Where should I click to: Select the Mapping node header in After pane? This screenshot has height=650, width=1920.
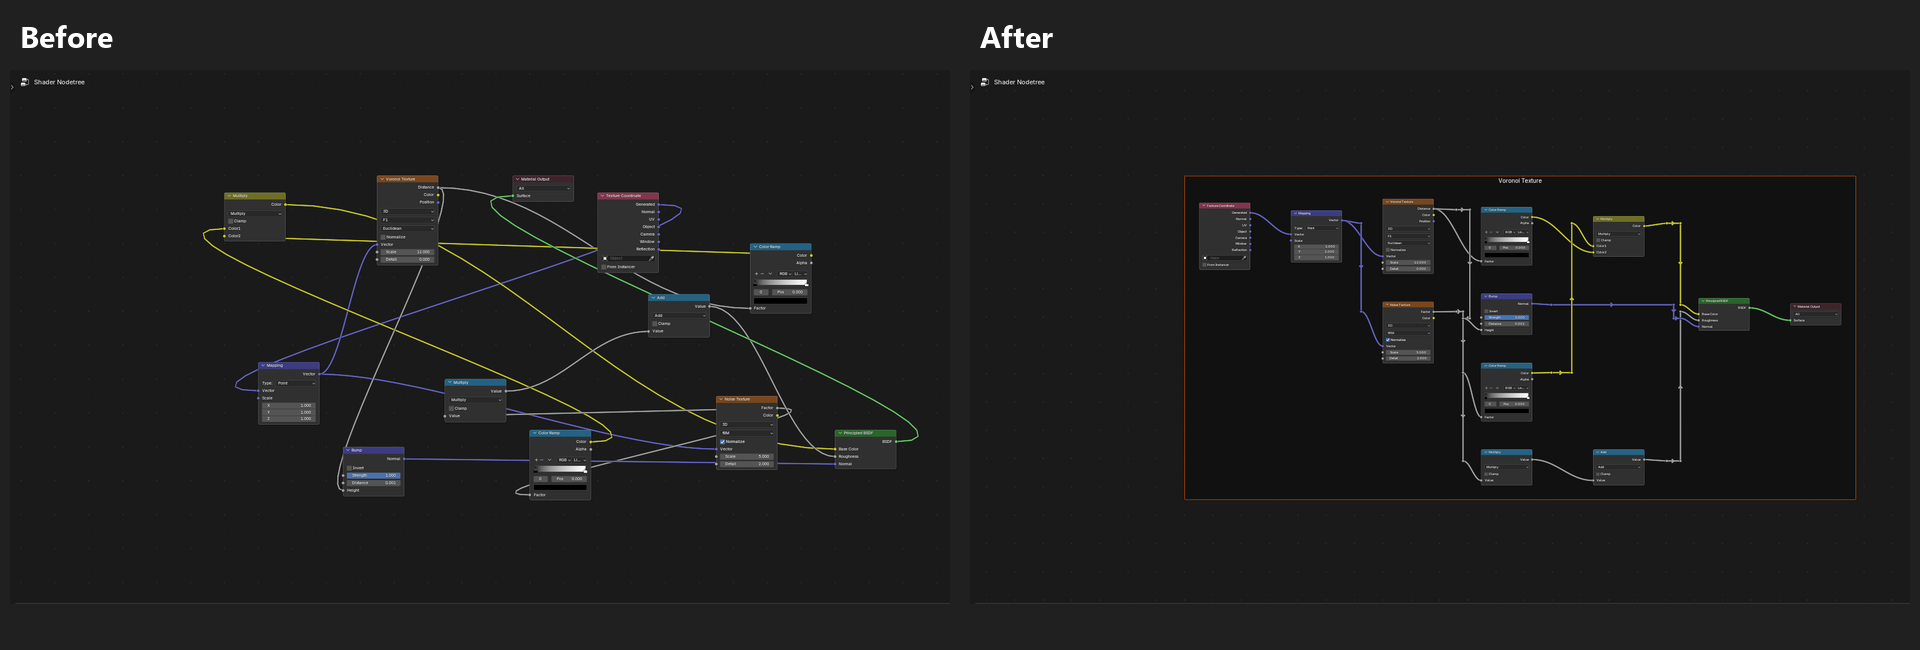click(1316, 213)
